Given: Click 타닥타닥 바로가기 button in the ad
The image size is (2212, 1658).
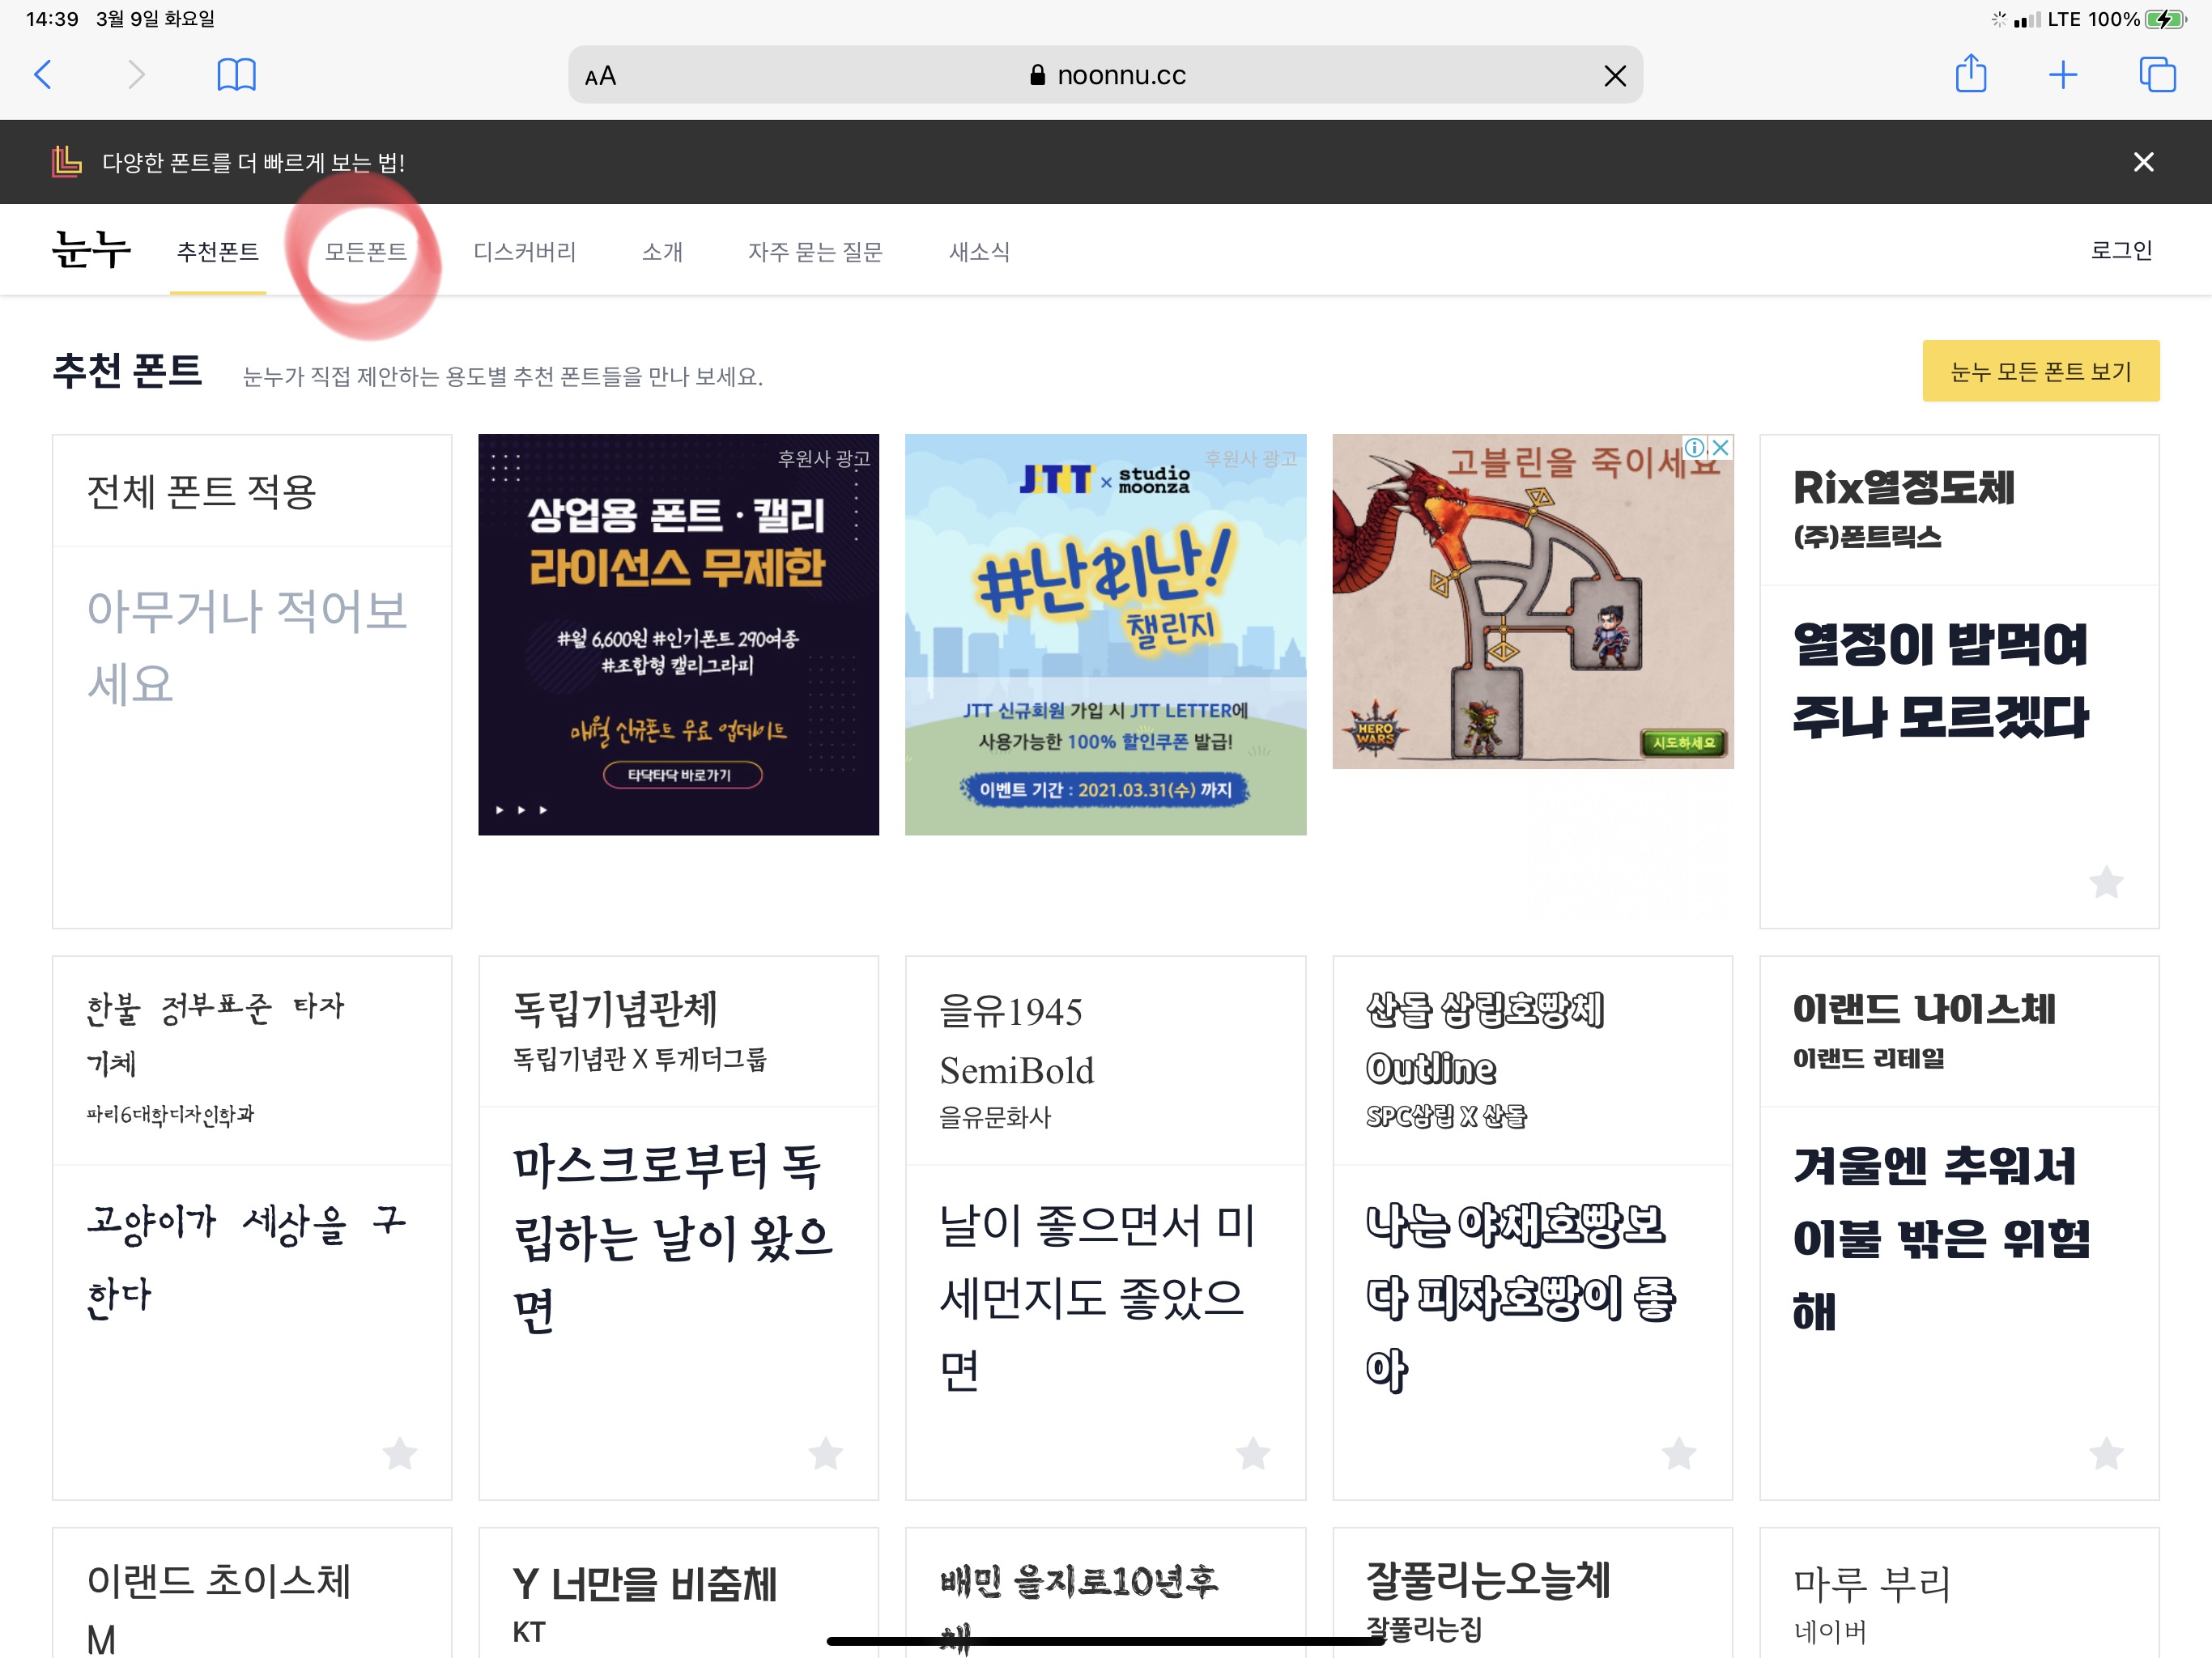Looking at the screenshot, I should click(682, 775).
